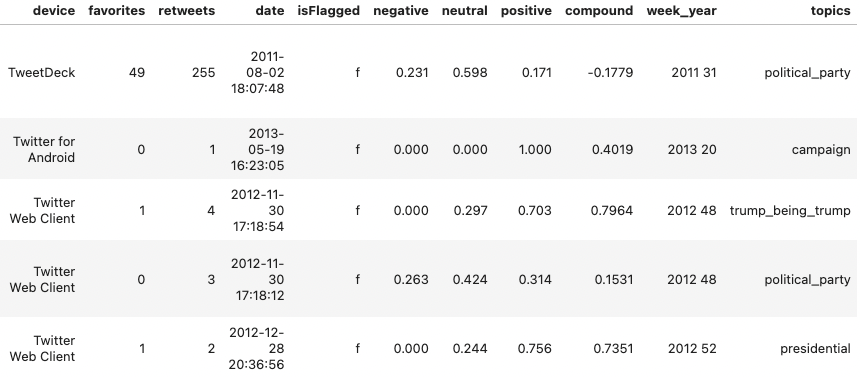The image size is (860, 377).
Task: Select the TweetDeck device cell
Action: pos(42,72)
